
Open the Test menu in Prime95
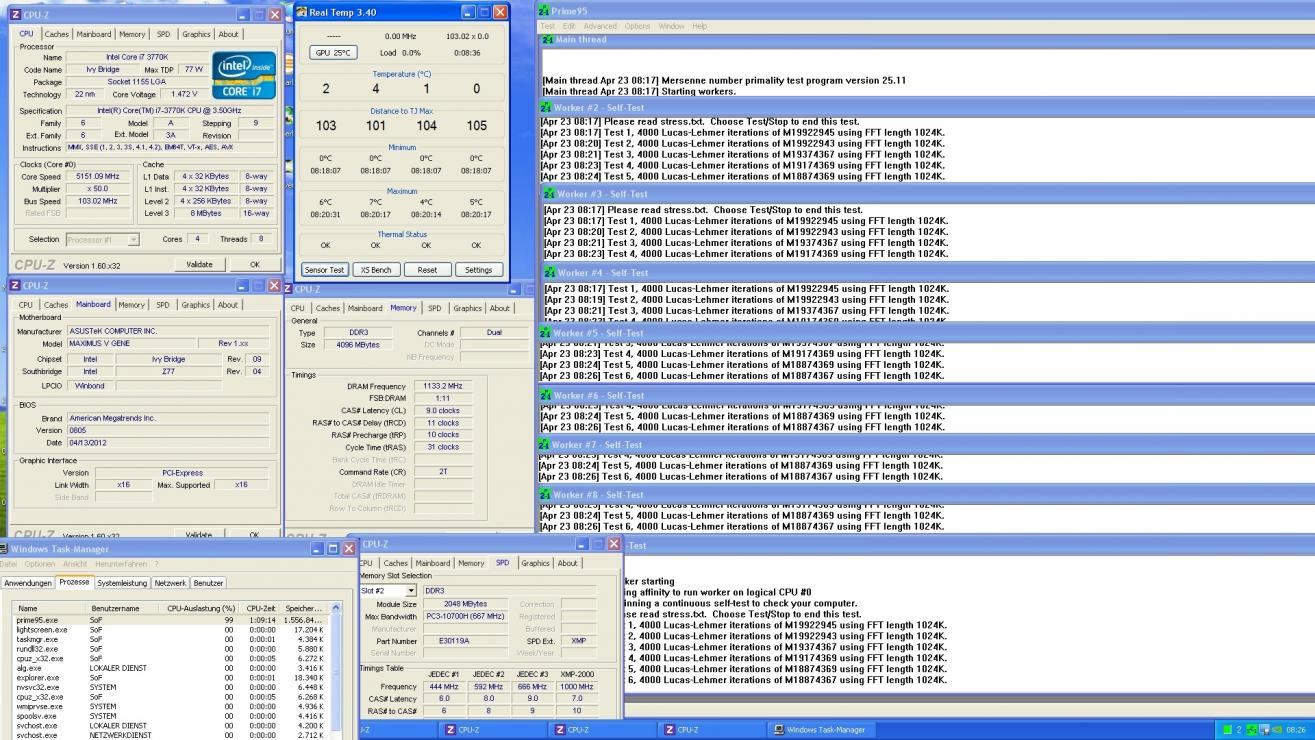(547, 26)
